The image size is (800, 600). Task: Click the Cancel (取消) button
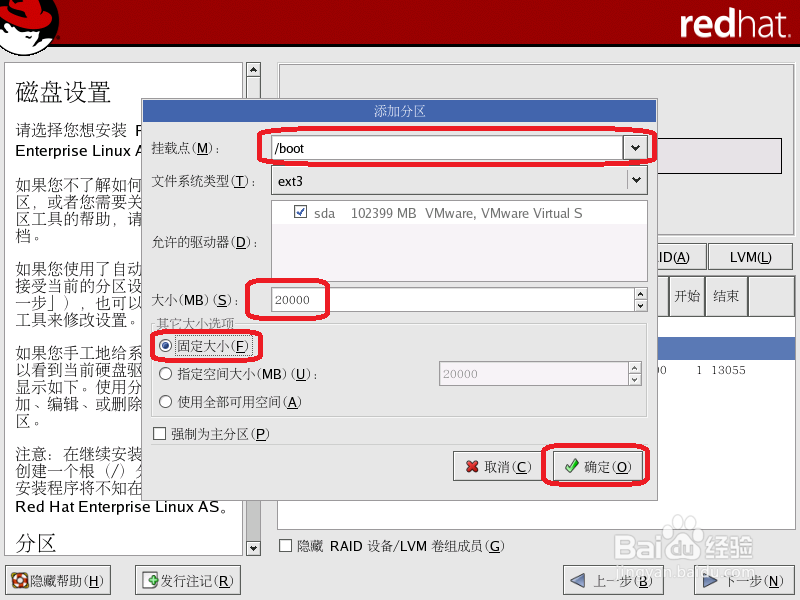[498, 466]
